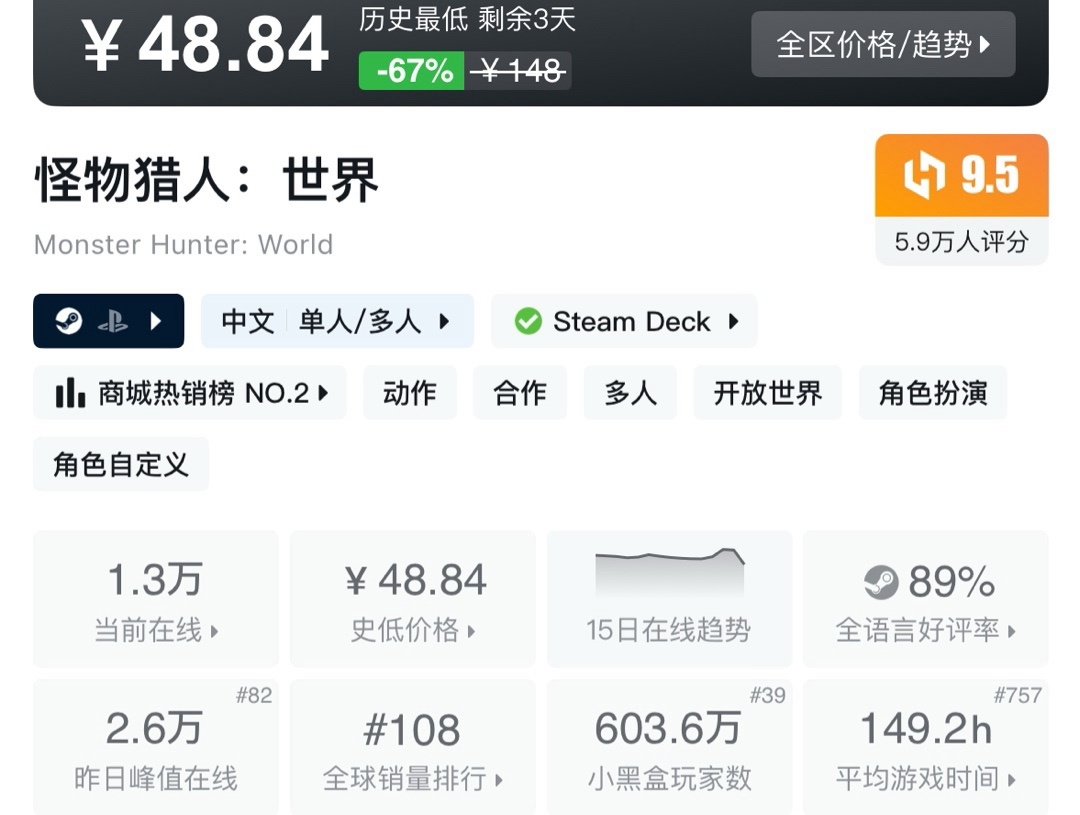This screenshot has height=815, width=1080.
Task: Click the Steam icon beside 89% rating
Action: tap(881, 582)
